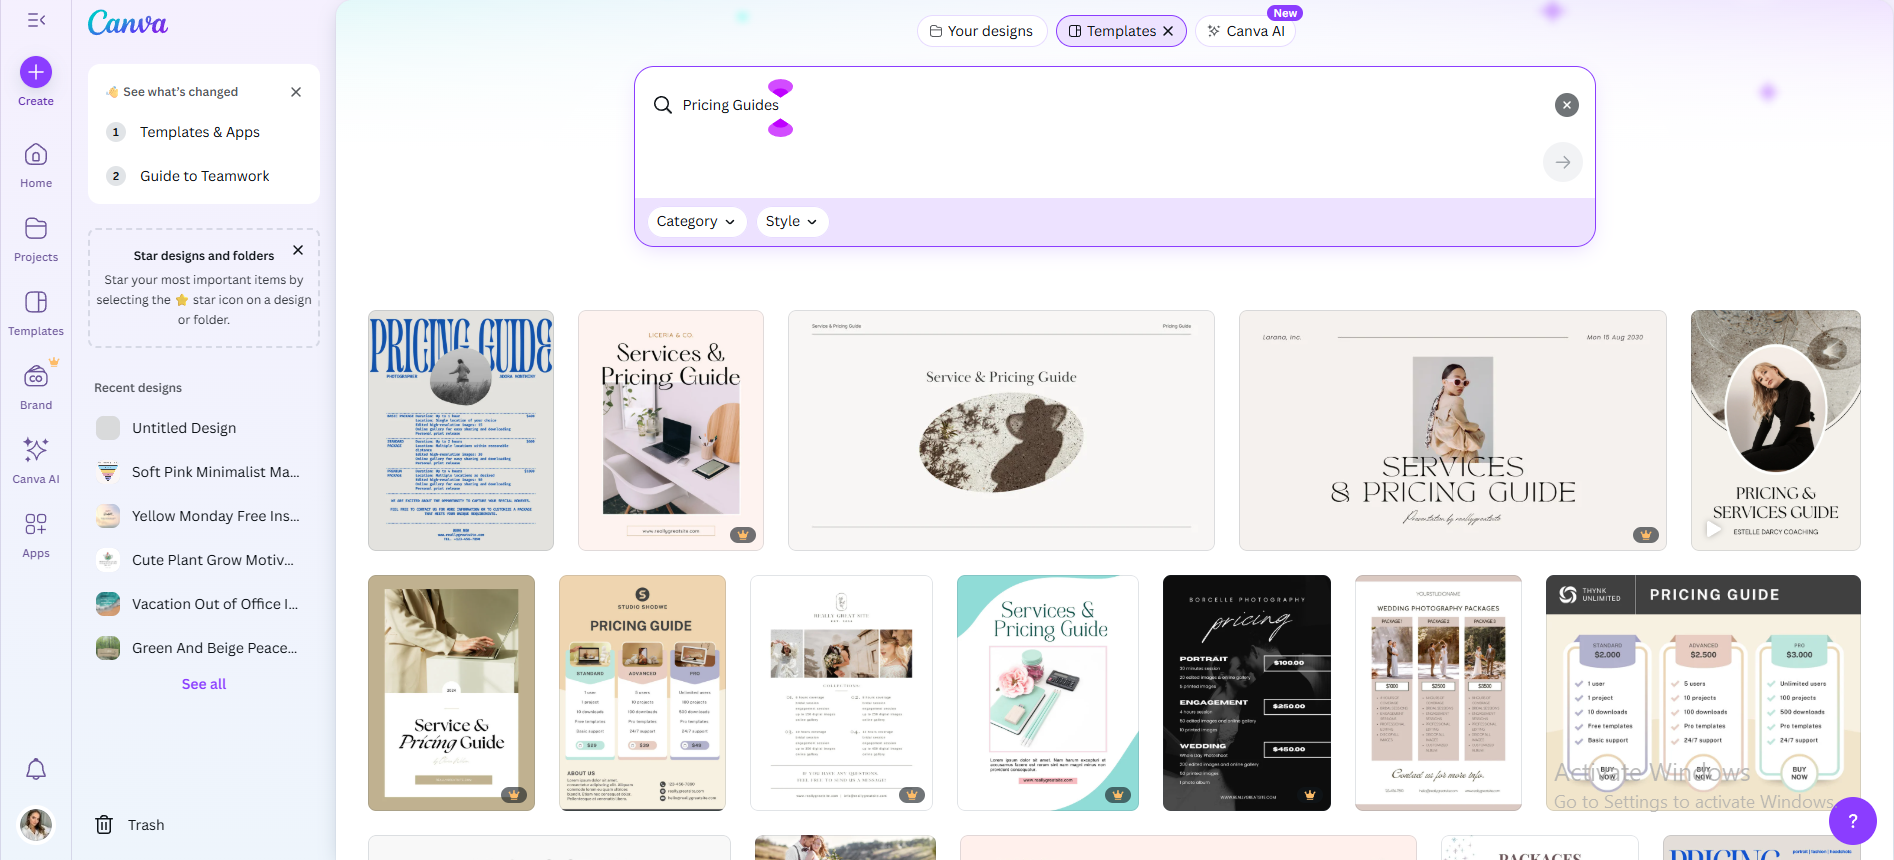Image resolution: width=1894 pixels, height=860 pixels.
Task: Collapse the sidebar menu icon
Action: (x=36, y=20)
